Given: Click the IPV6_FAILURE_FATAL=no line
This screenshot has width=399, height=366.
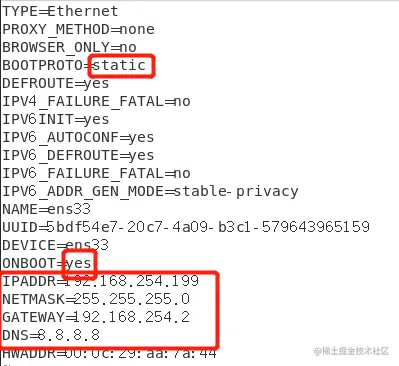Looking at the screenshot, I should (x=96, y=173).
